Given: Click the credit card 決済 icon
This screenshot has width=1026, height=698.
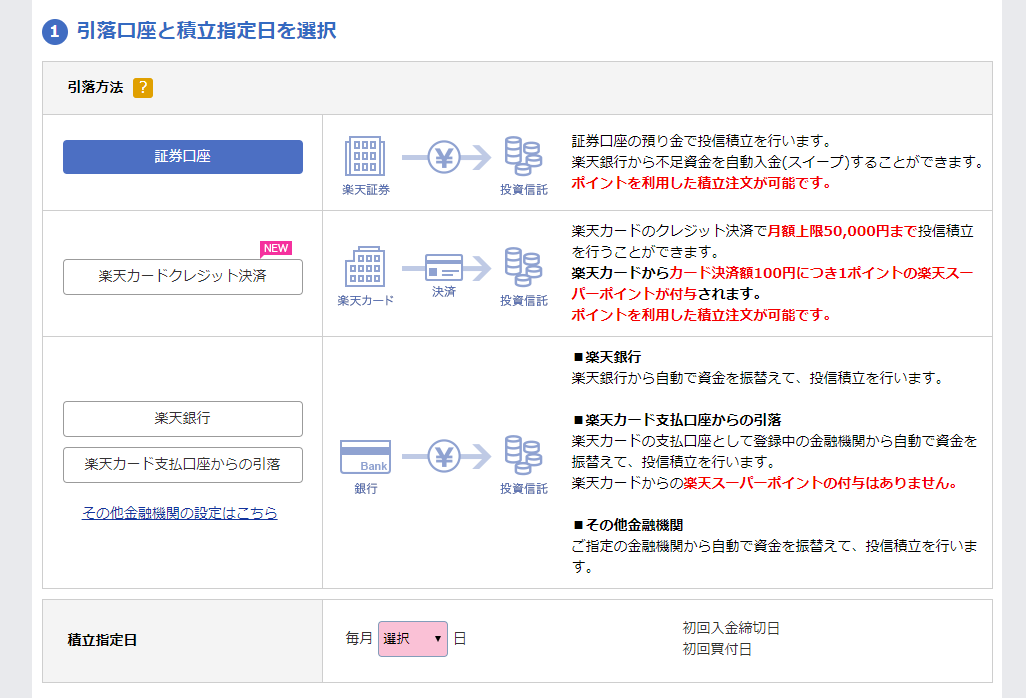Looking at the screenshot, I should tap(446, 268).
